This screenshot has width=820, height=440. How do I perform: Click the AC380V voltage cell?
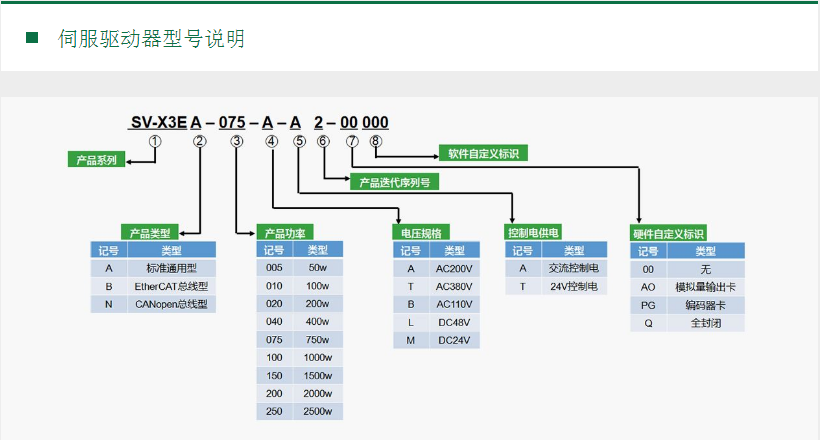tap(454, 286)
